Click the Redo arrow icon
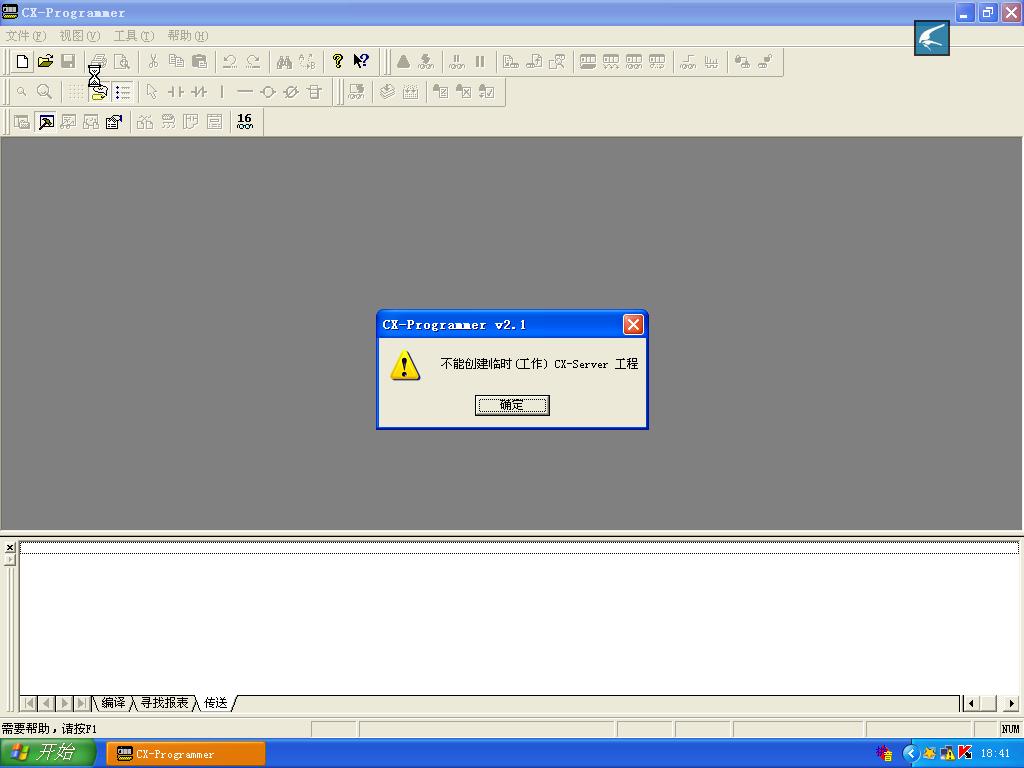 253,61
